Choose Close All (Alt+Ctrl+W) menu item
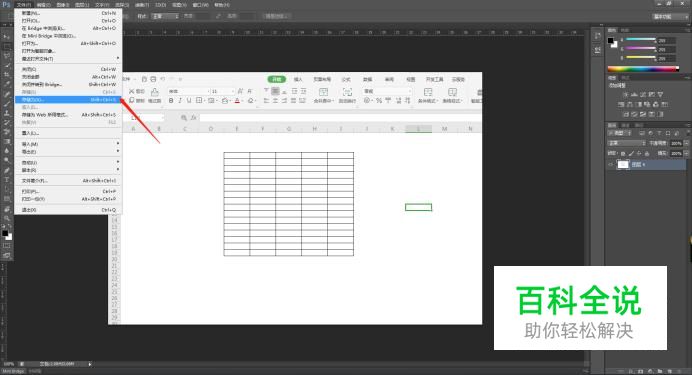692x375 pixels. [68, 77]
